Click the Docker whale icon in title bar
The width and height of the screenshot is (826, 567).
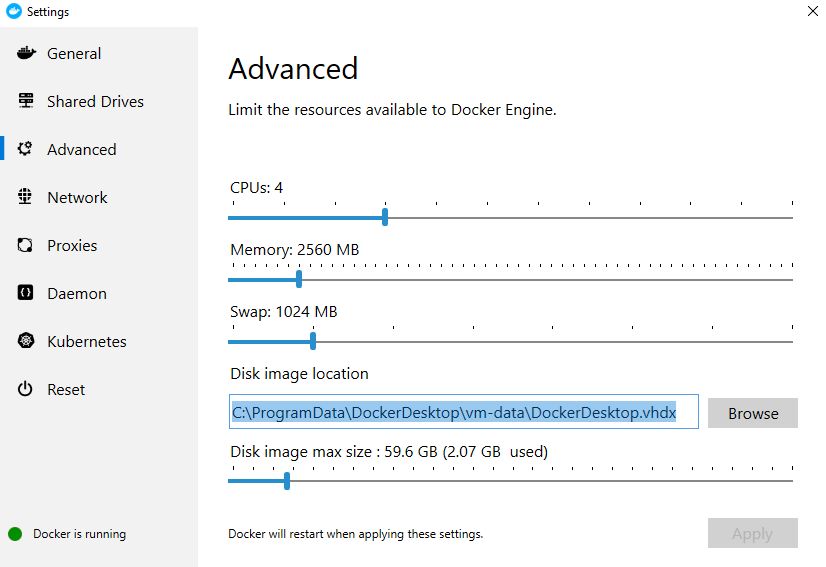click(12, 12)
